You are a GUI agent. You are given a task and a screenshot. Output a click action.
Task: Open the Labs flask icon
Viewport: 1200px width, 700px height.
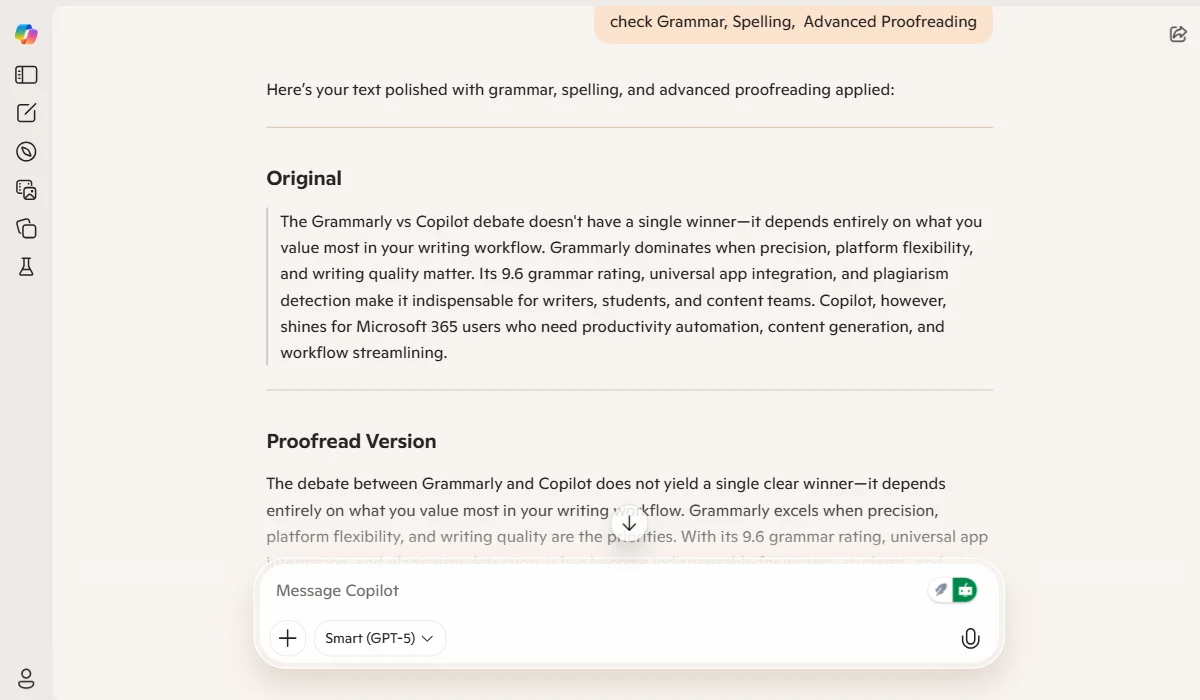click(27, 267)
